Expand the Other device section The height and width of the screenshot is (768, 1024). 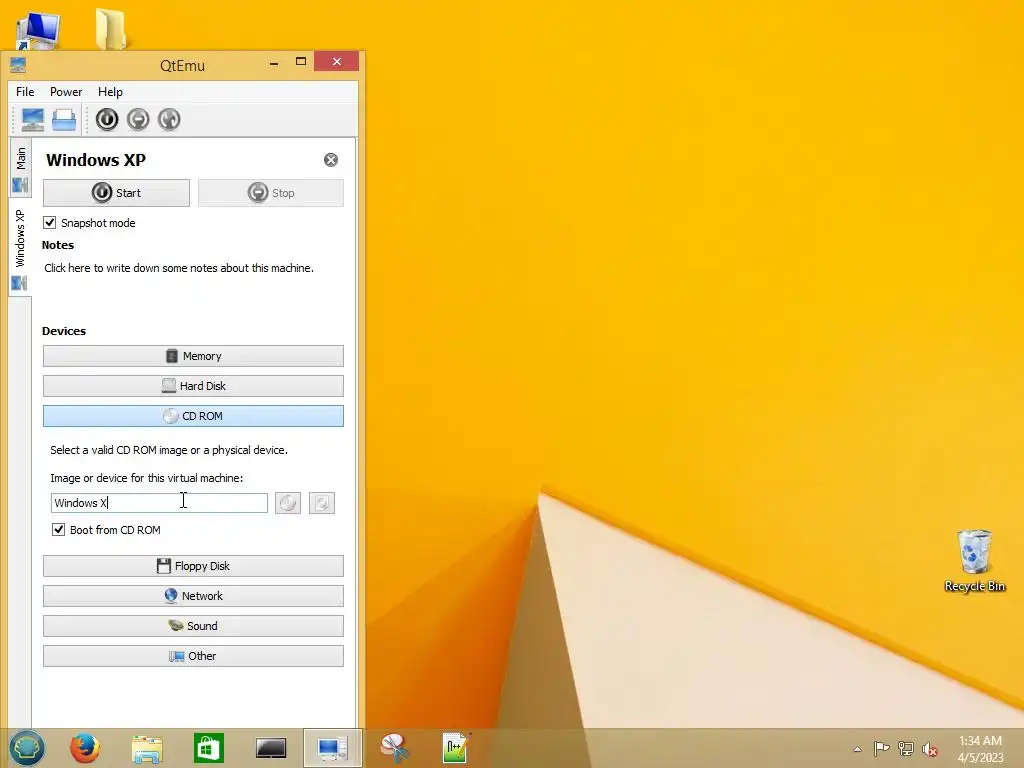click(x=193, y=656)
